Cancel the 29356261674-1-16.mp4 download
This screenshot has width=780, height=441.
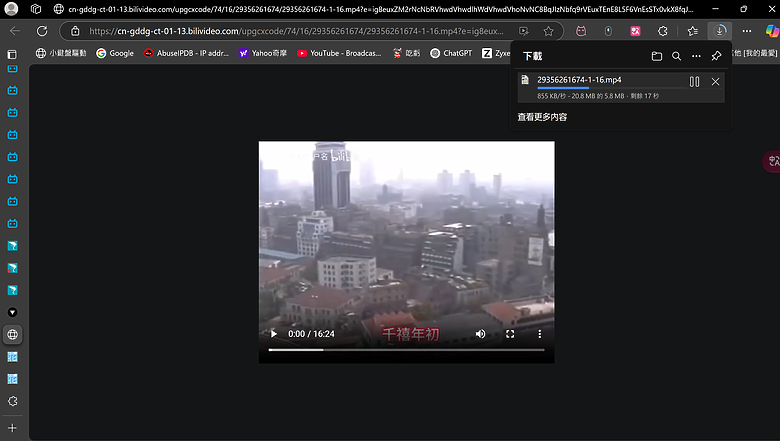[x=715, y=82]
